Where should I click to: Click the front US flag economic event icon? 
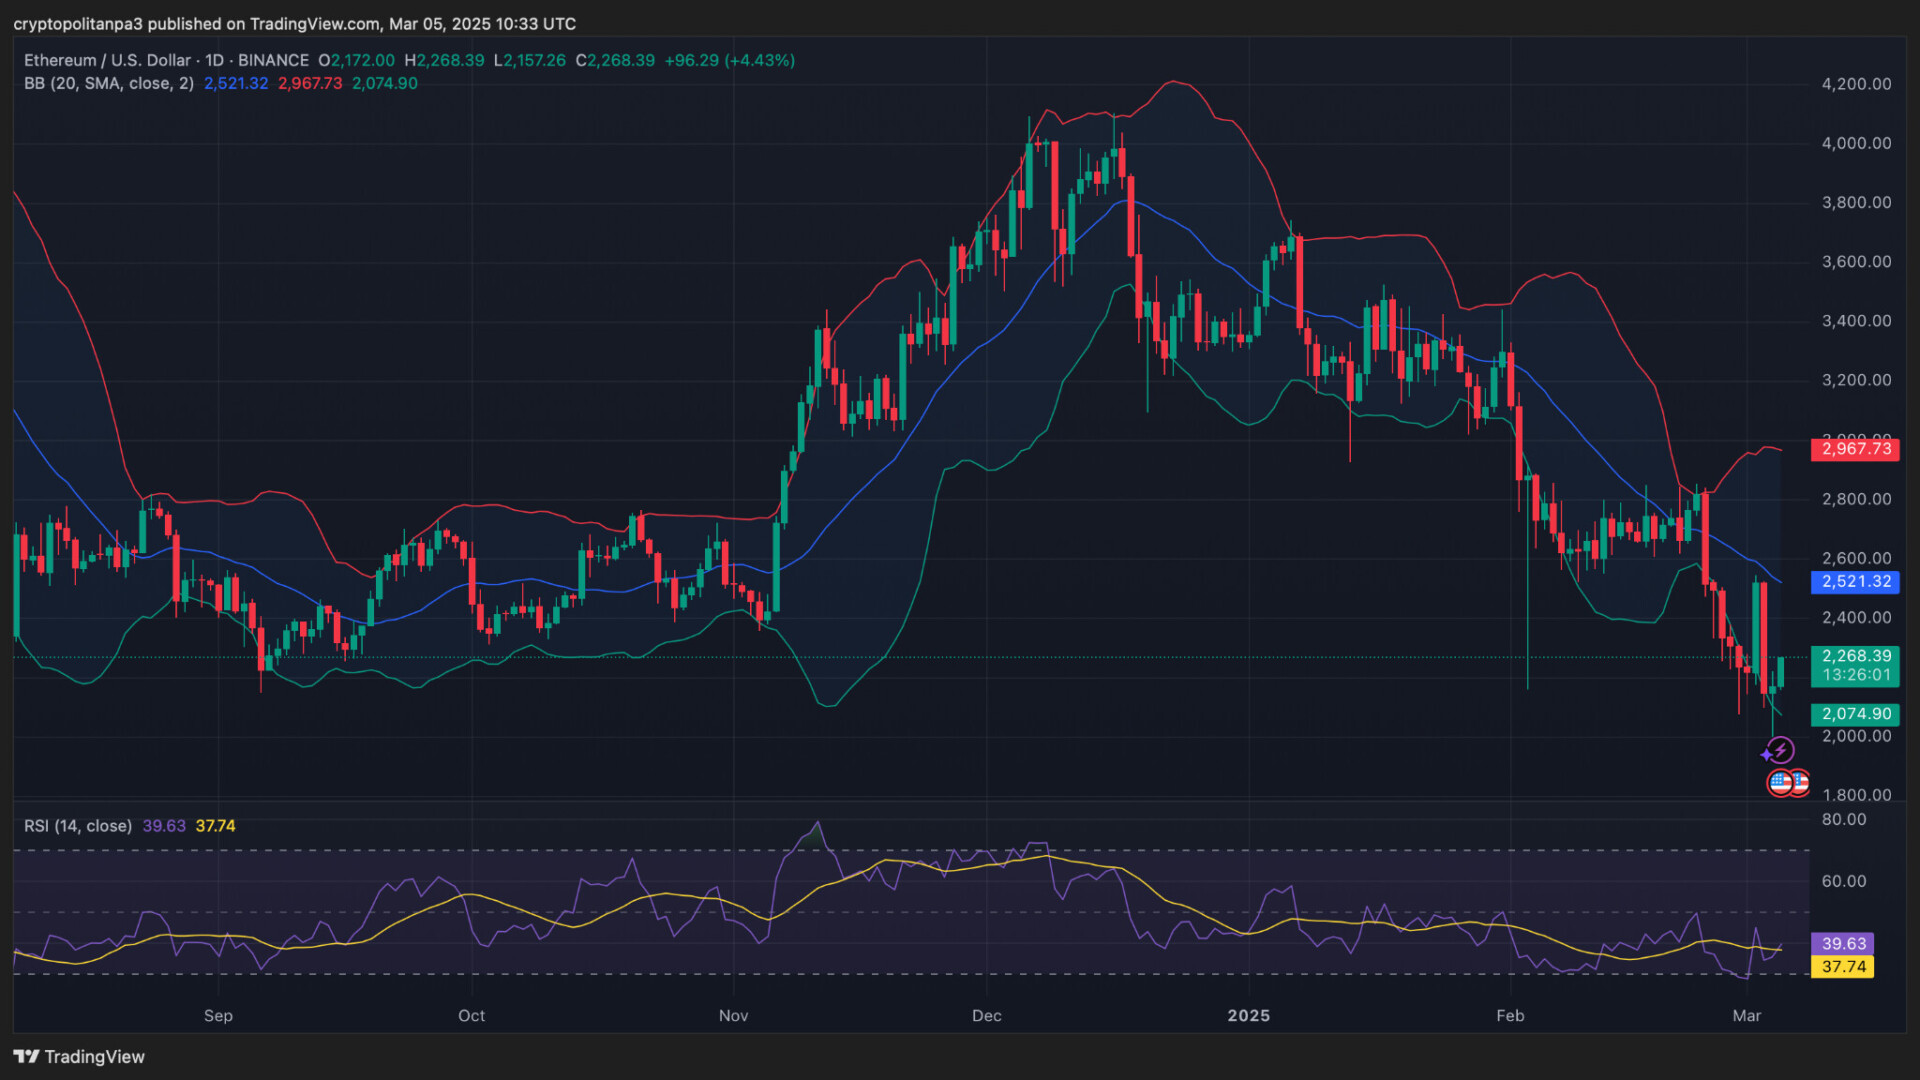[1781, 783]
